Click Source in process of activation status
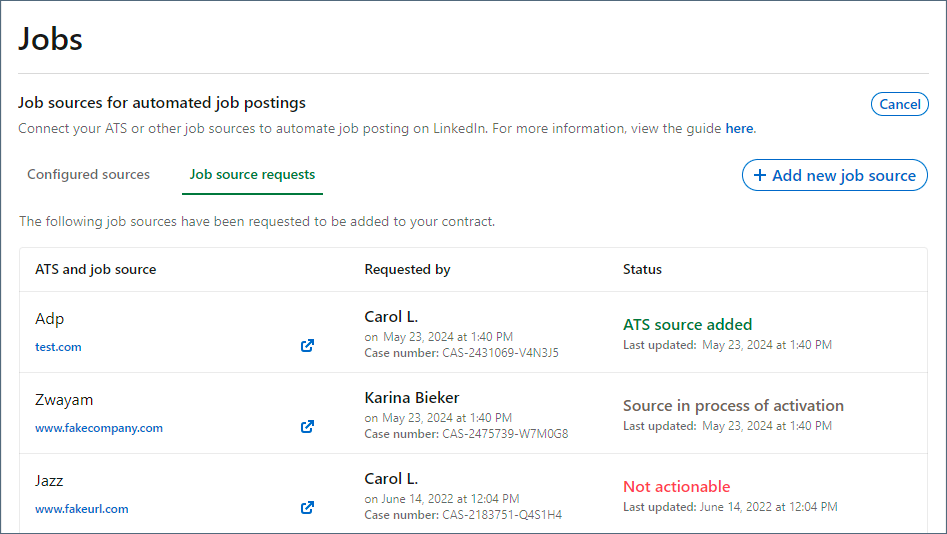The height and width of the screenshot is (534, 947). pyautogui.click(x=733, y=405)
